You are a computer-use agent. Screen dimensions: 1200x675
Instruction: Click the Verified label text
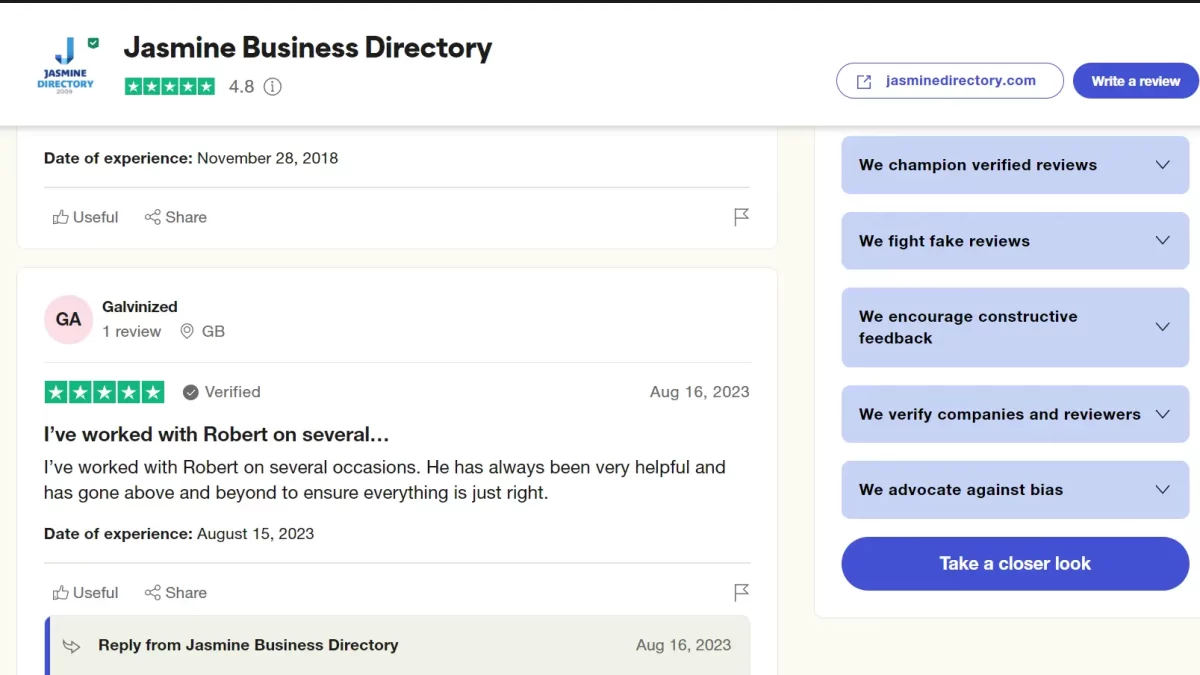[x=232, y=392]
